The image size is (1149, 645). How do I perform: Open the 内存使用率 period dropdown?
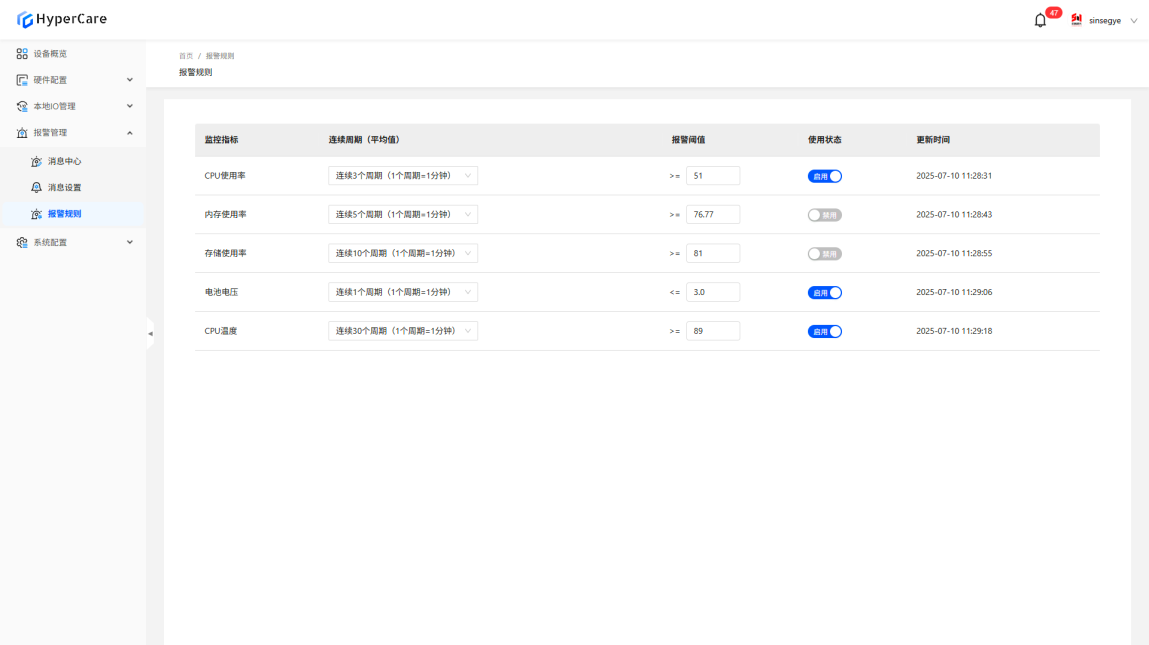403,215
